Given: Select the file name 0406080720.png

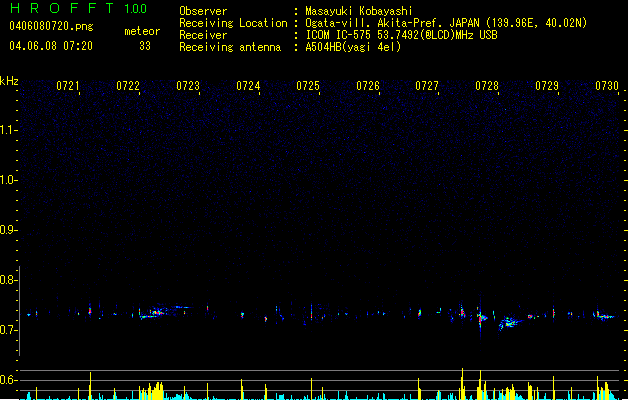Looking at the screenshot, I should point(51,26).
